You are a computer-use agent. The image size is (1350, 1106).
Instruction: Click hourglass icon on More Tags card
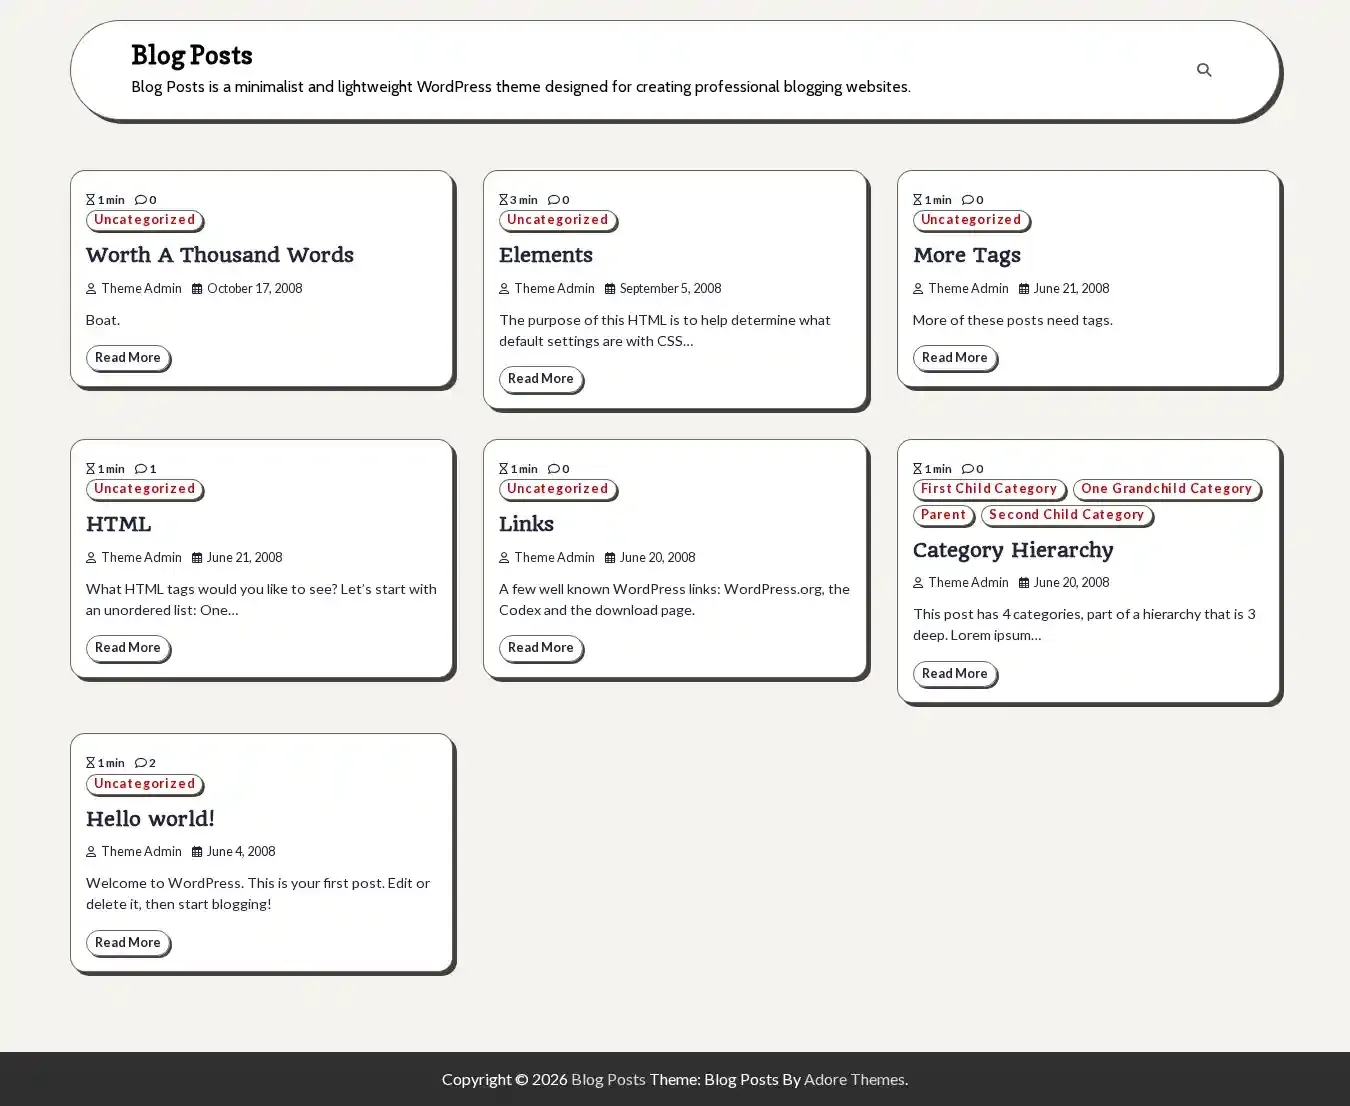917,200
